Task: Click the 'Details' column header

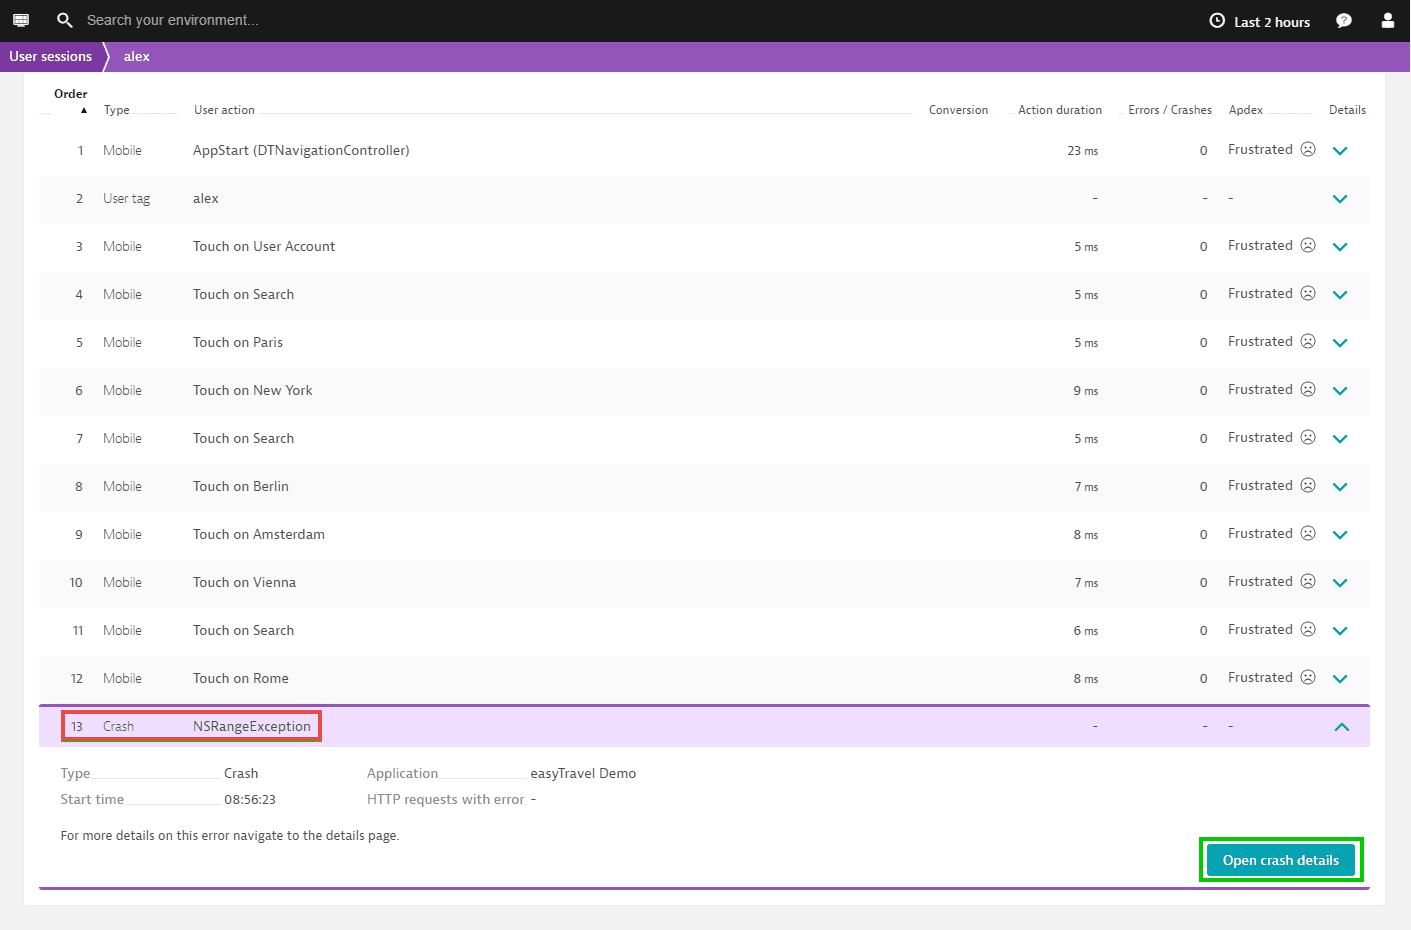Action: [x=1347, y=110]
